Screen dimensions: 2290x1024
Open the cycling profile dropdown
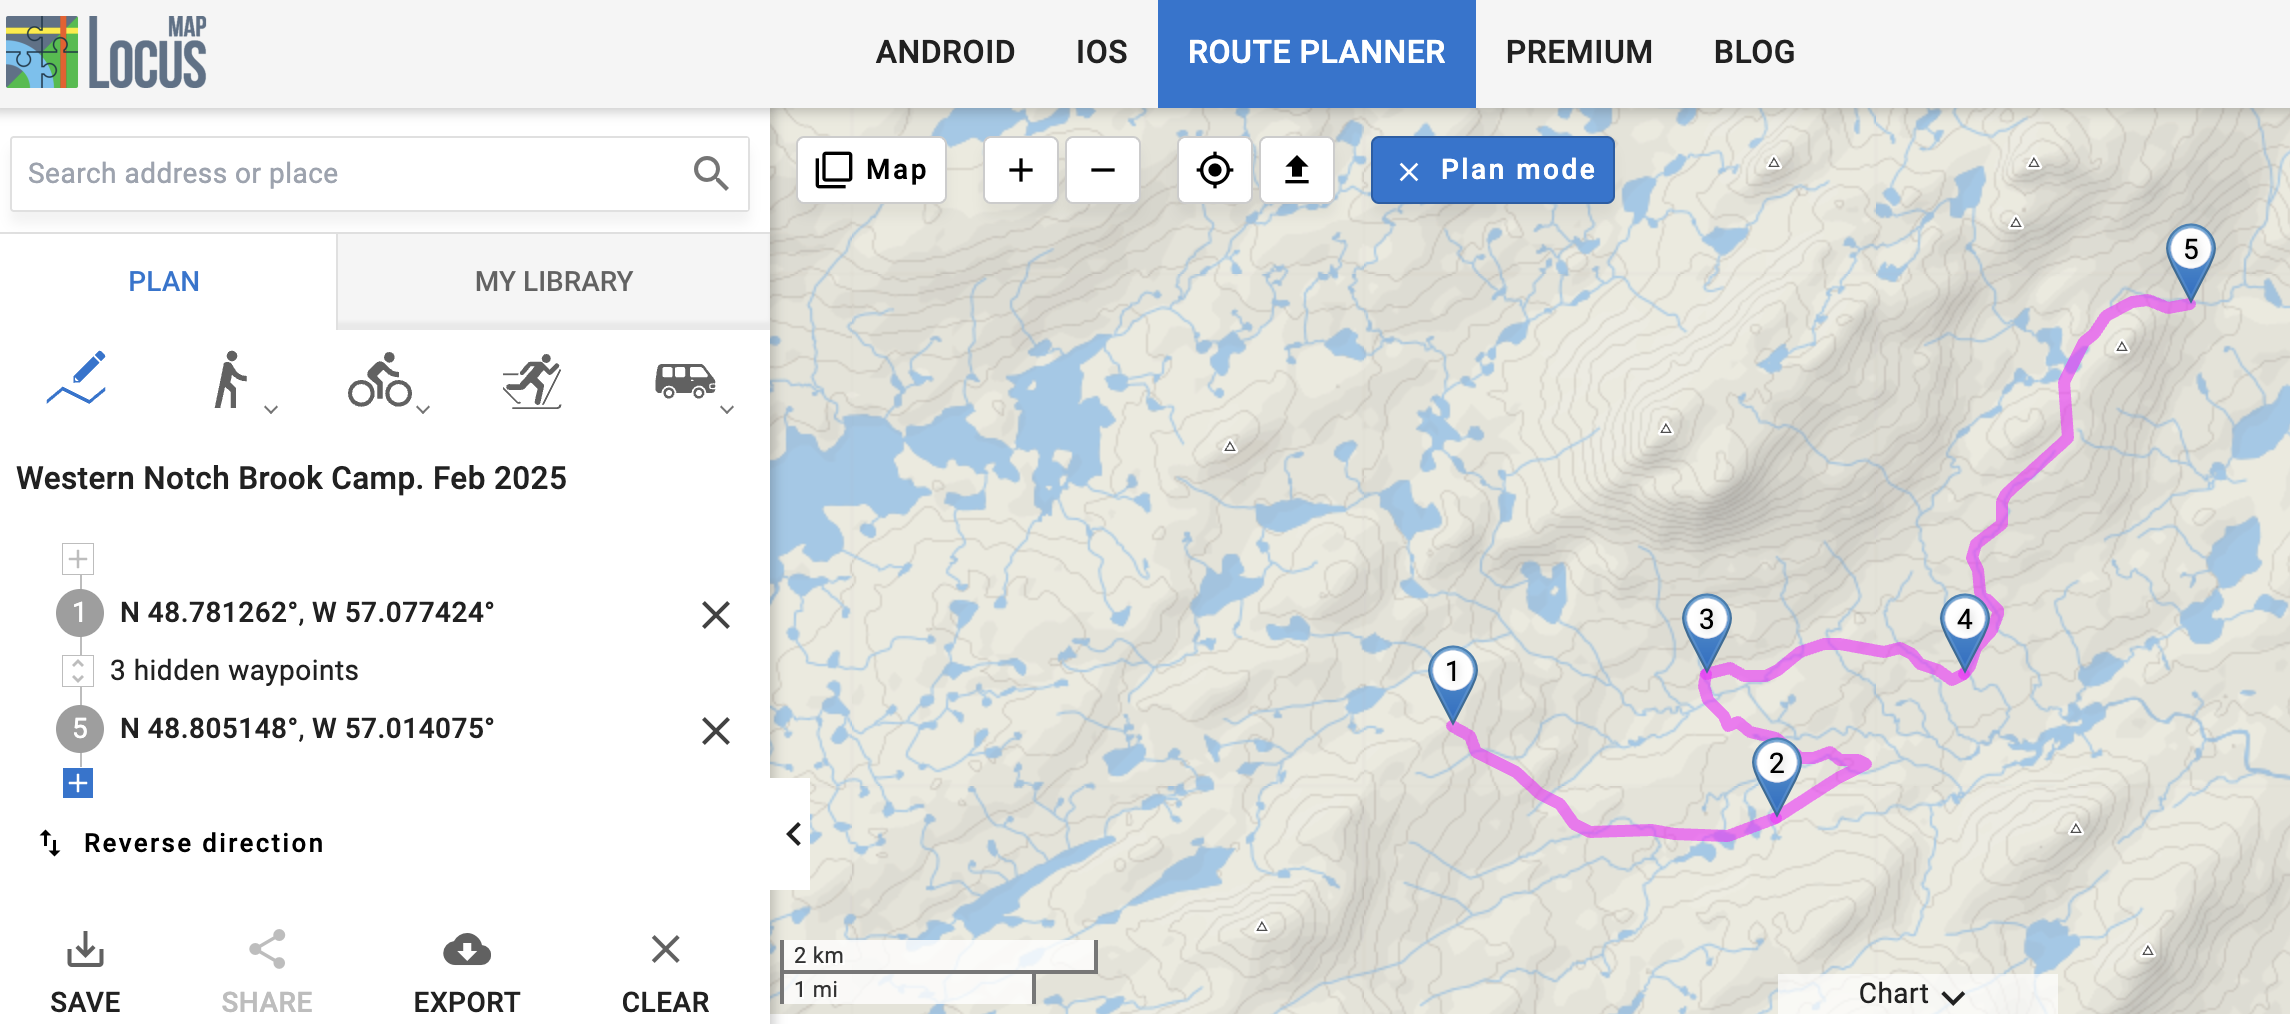423,409
